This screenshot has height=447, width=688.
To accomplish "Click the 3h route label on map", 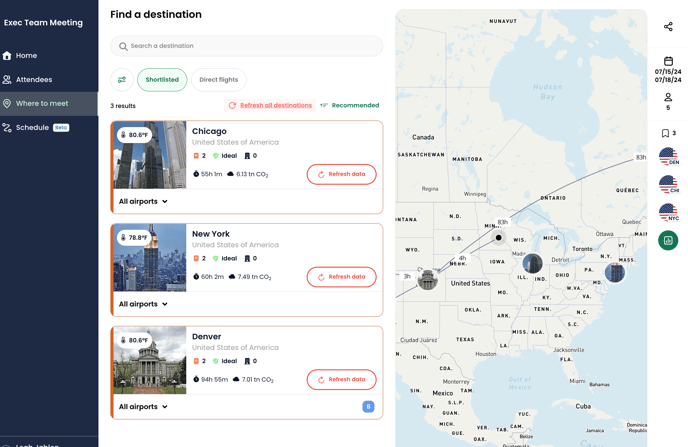I will coord(407,276).
